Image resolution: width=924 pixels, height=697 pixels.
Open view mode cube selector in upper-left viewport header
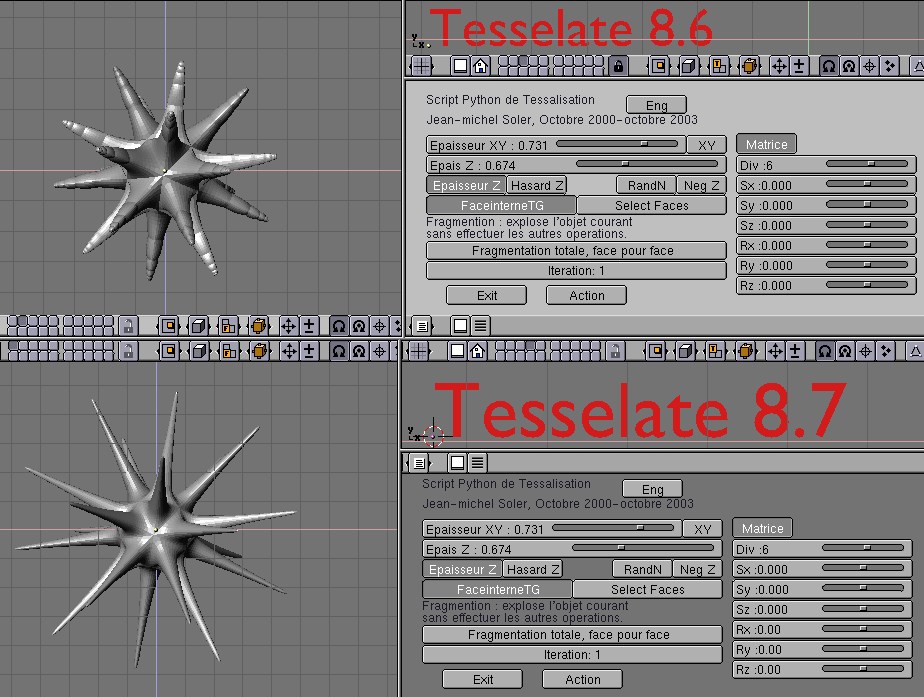[x=199, y=325]
